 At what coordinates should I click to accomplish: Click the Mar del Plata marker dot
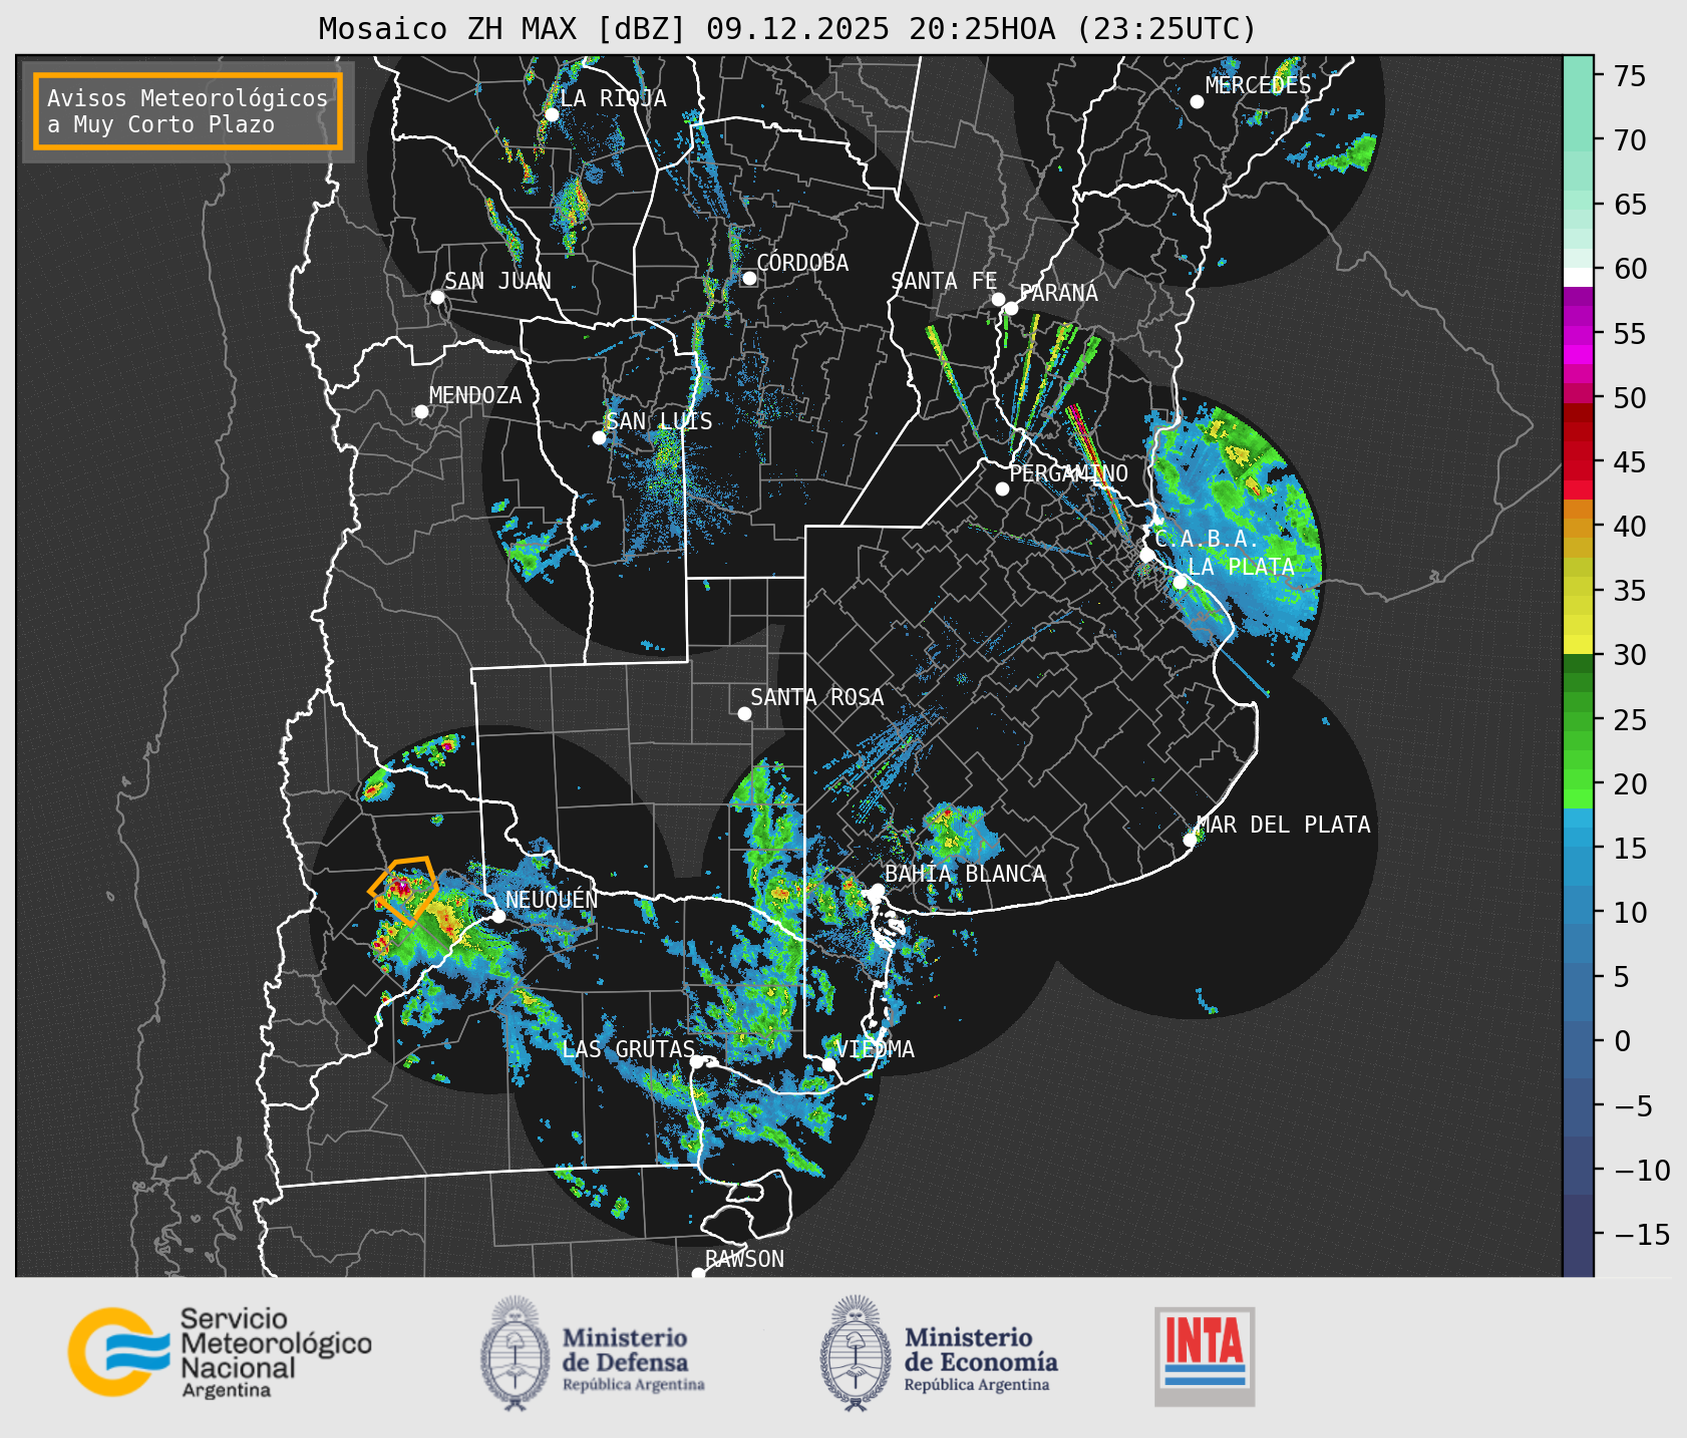click(1190, 840)
